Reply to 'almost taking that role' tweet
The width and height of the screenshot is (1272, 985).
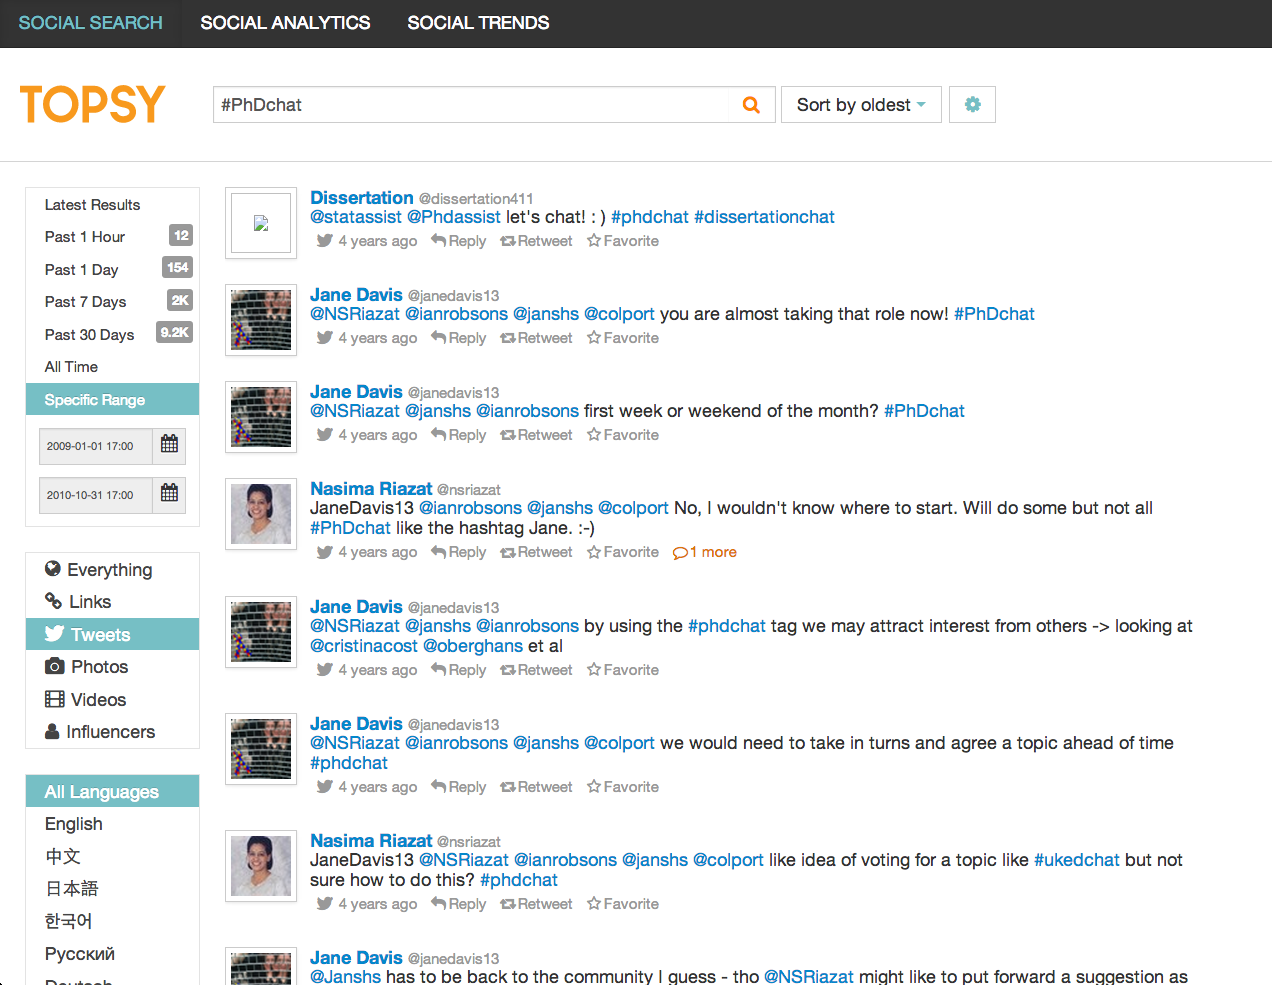pyautogui.click(x=459, y=338)
